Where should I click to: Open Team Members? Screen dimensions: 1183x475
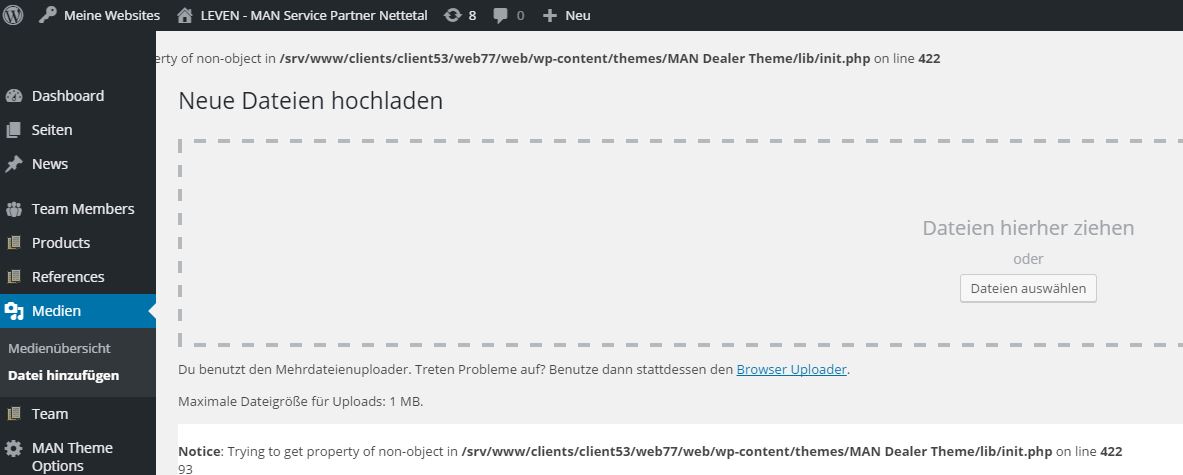[x=83, y=209]
